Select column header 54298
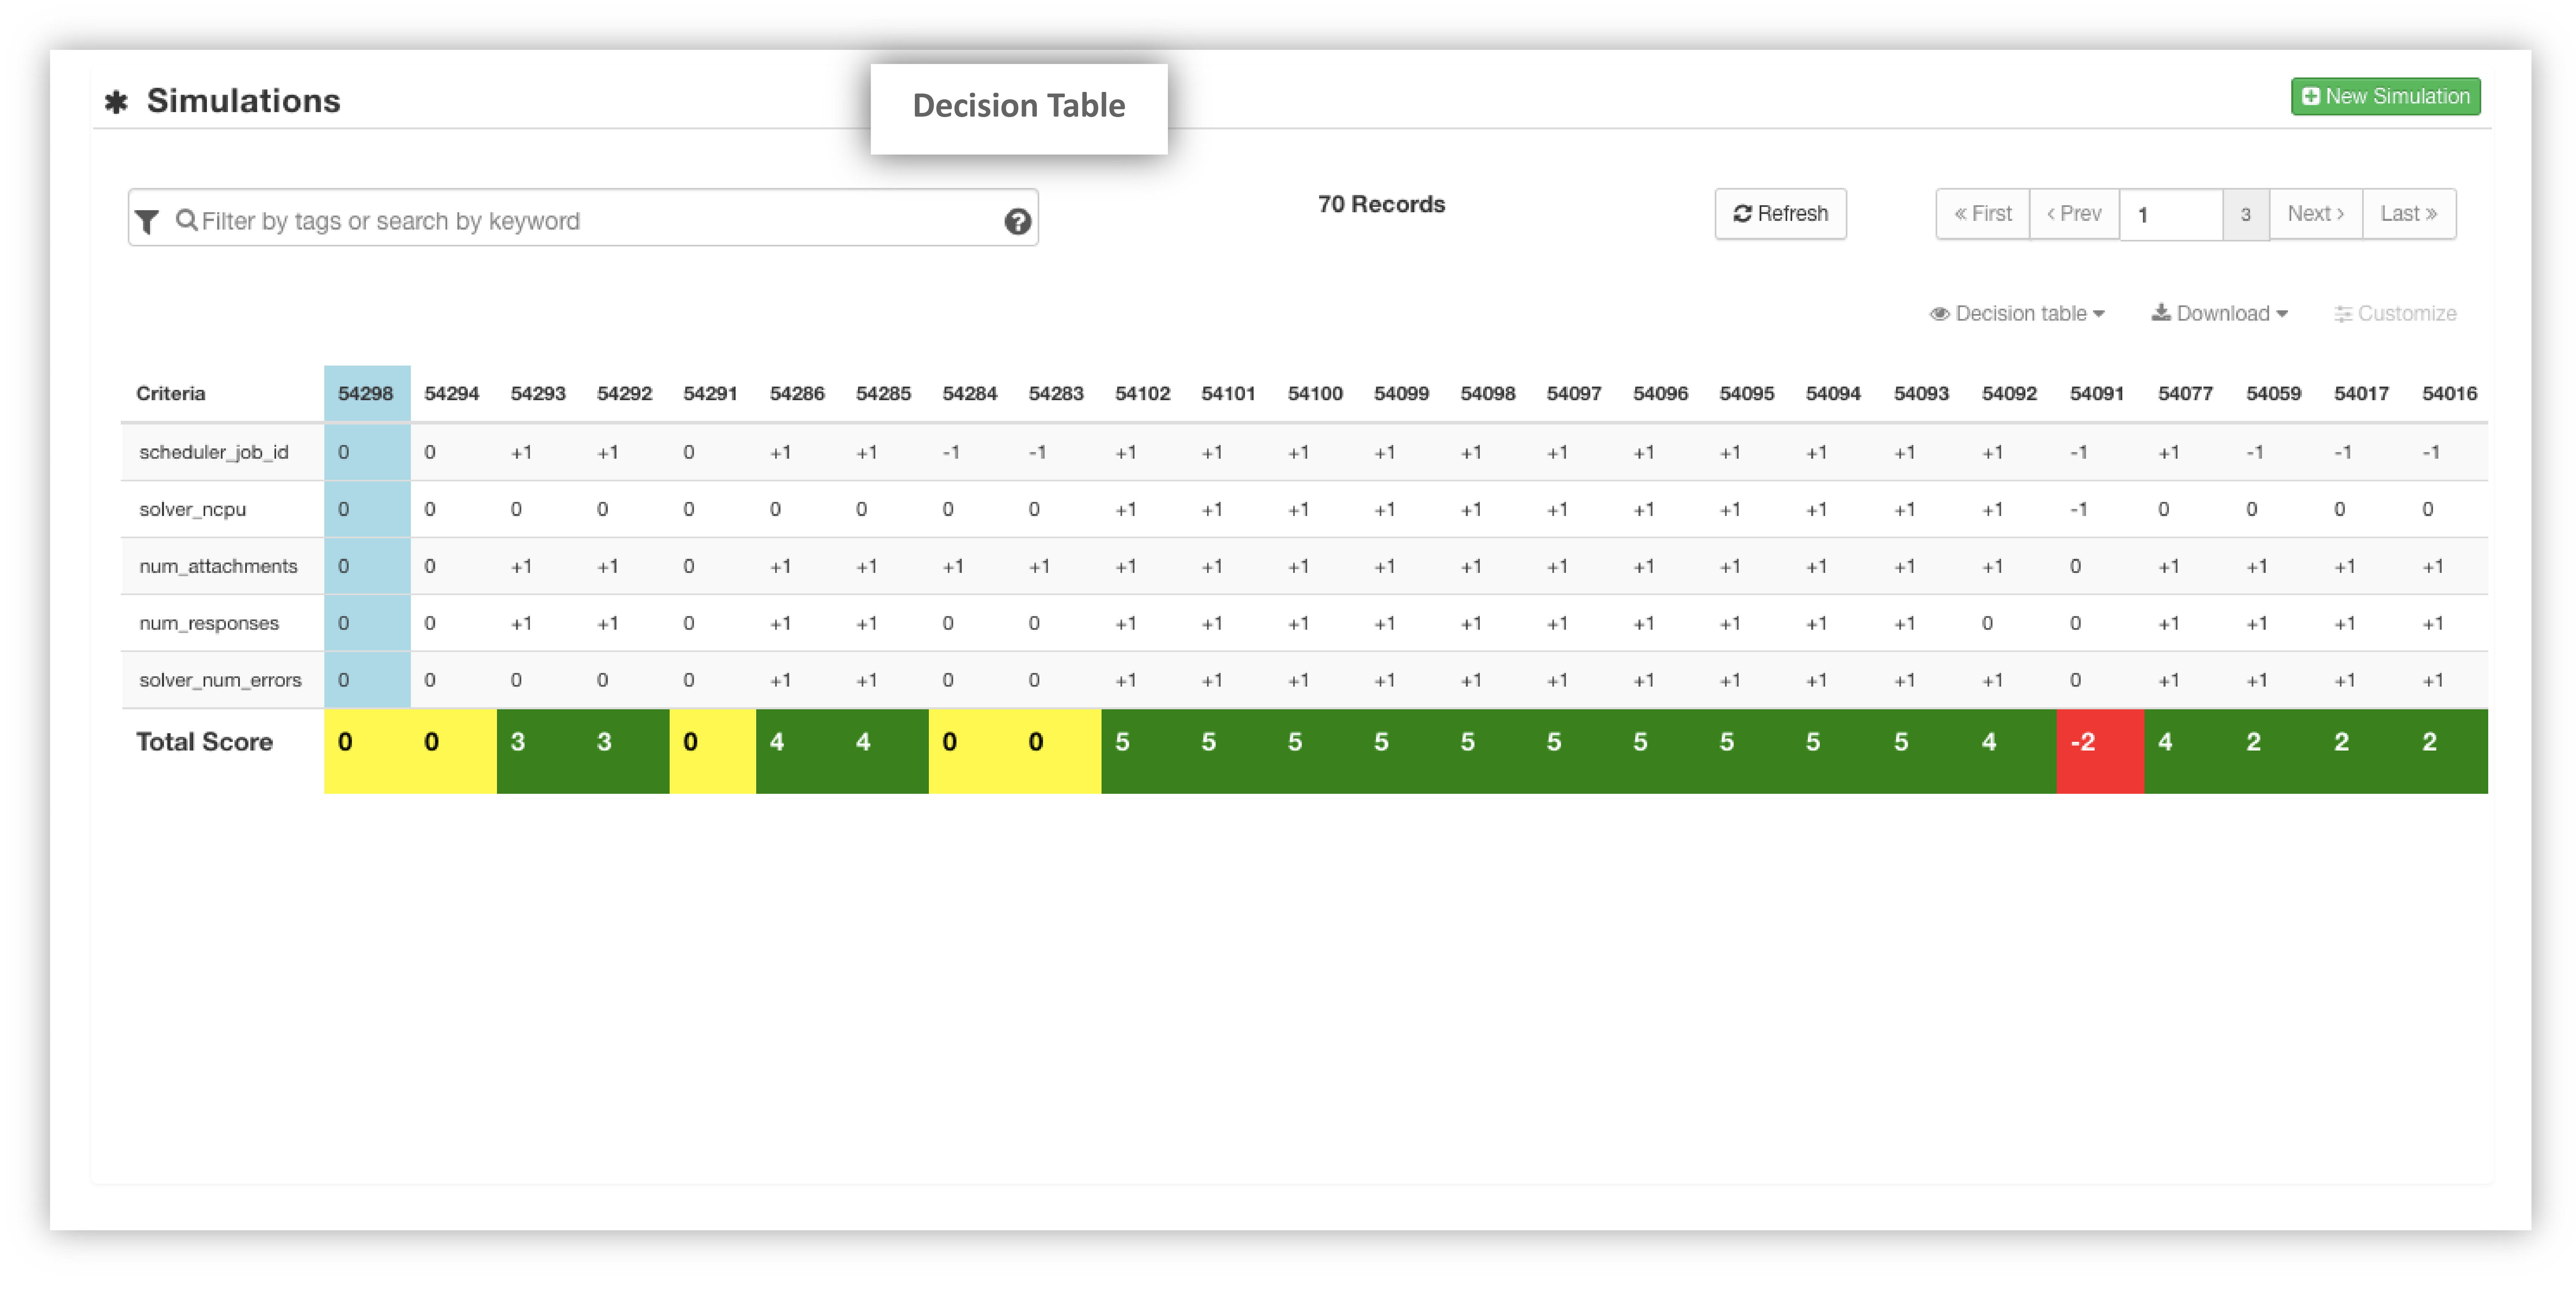 [x=366, y=393]
